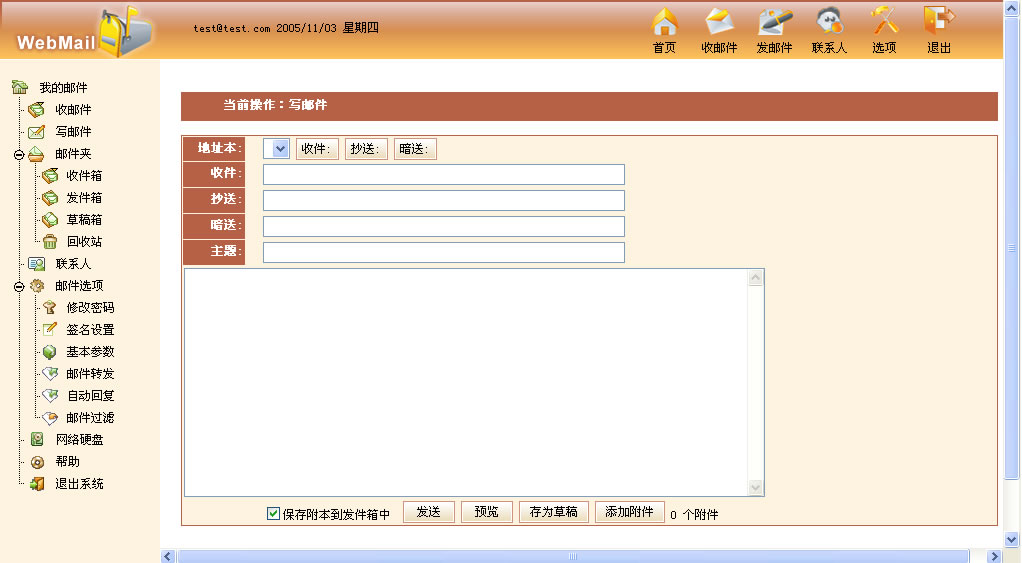
Task: Open 联系人 contacts icon in top toolbar
Action: point(829,22)
